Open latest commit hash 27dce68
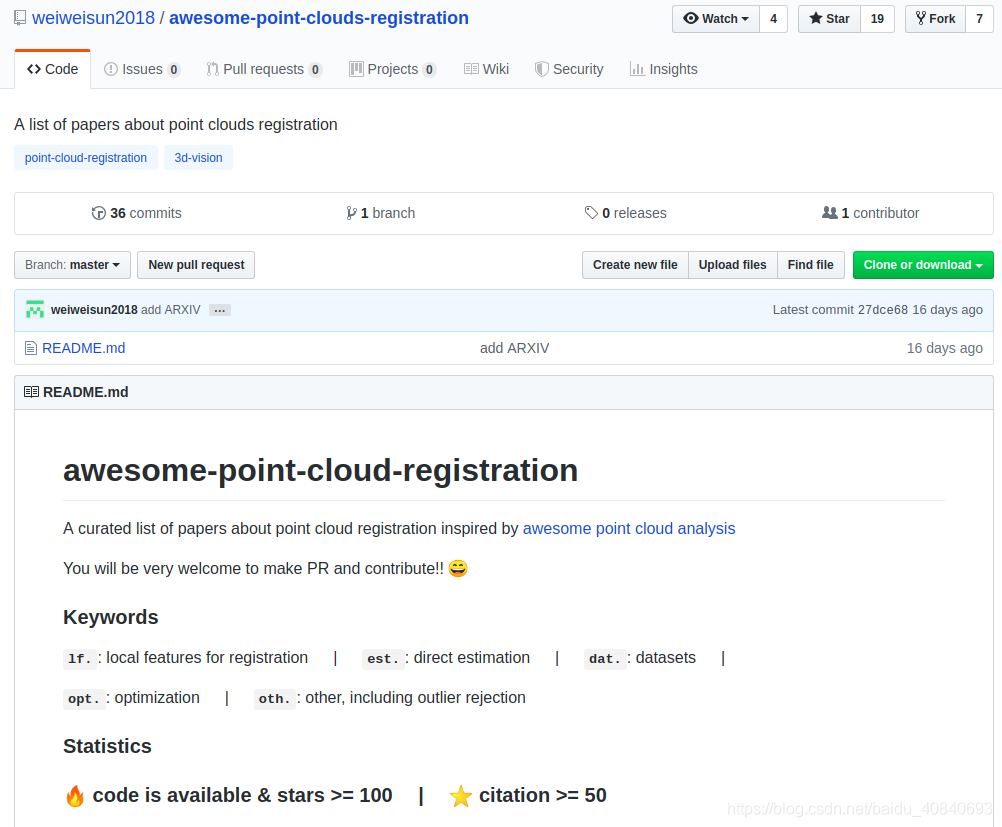Image resolution: width=1002 pixels, height=827 pixels. 883,309
